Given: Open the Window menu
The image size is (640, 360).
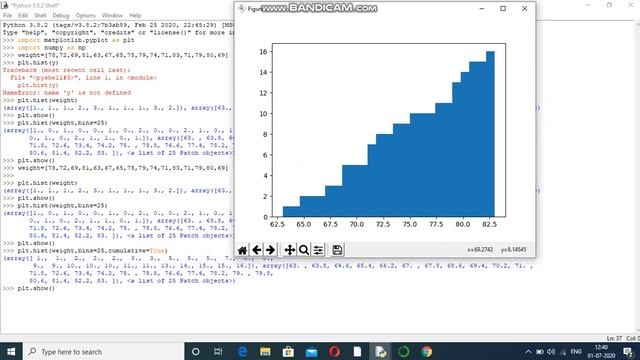Looking at the screenshot, I should 112,16.
